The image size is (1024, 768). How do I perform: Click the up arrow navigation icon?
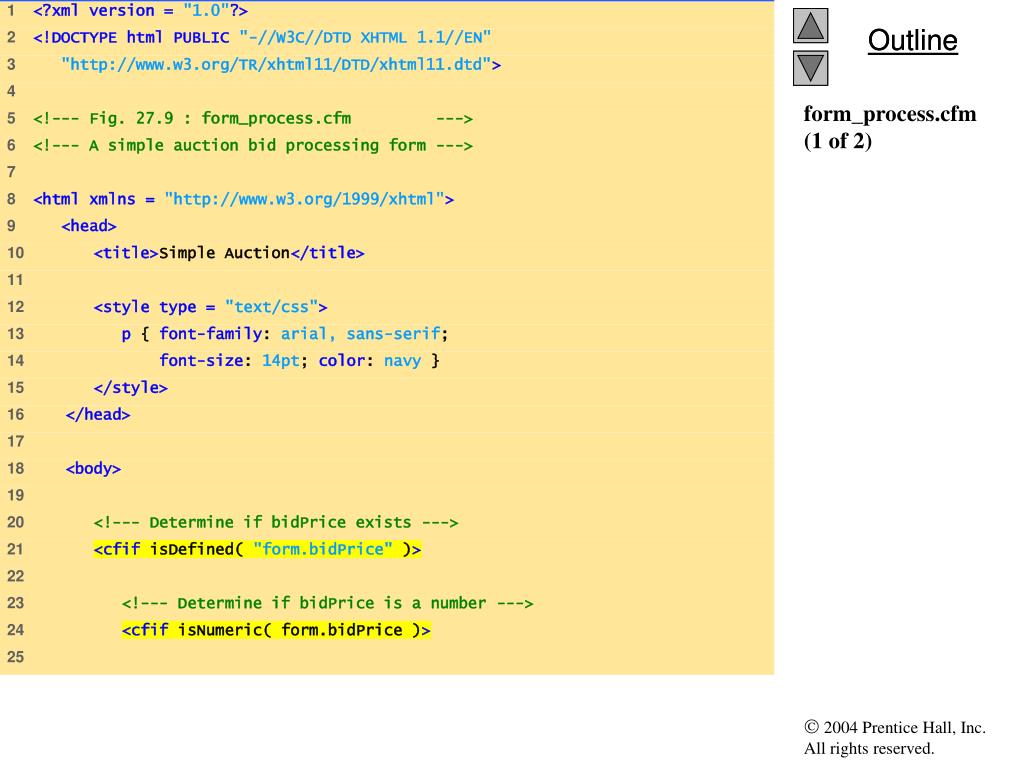pyautogui.click(x=810, y=26)
